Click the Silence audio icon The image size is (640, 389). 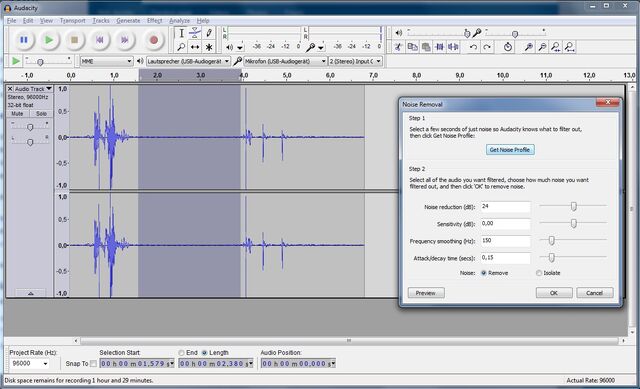pyautogui.click(x=453, y=47)
